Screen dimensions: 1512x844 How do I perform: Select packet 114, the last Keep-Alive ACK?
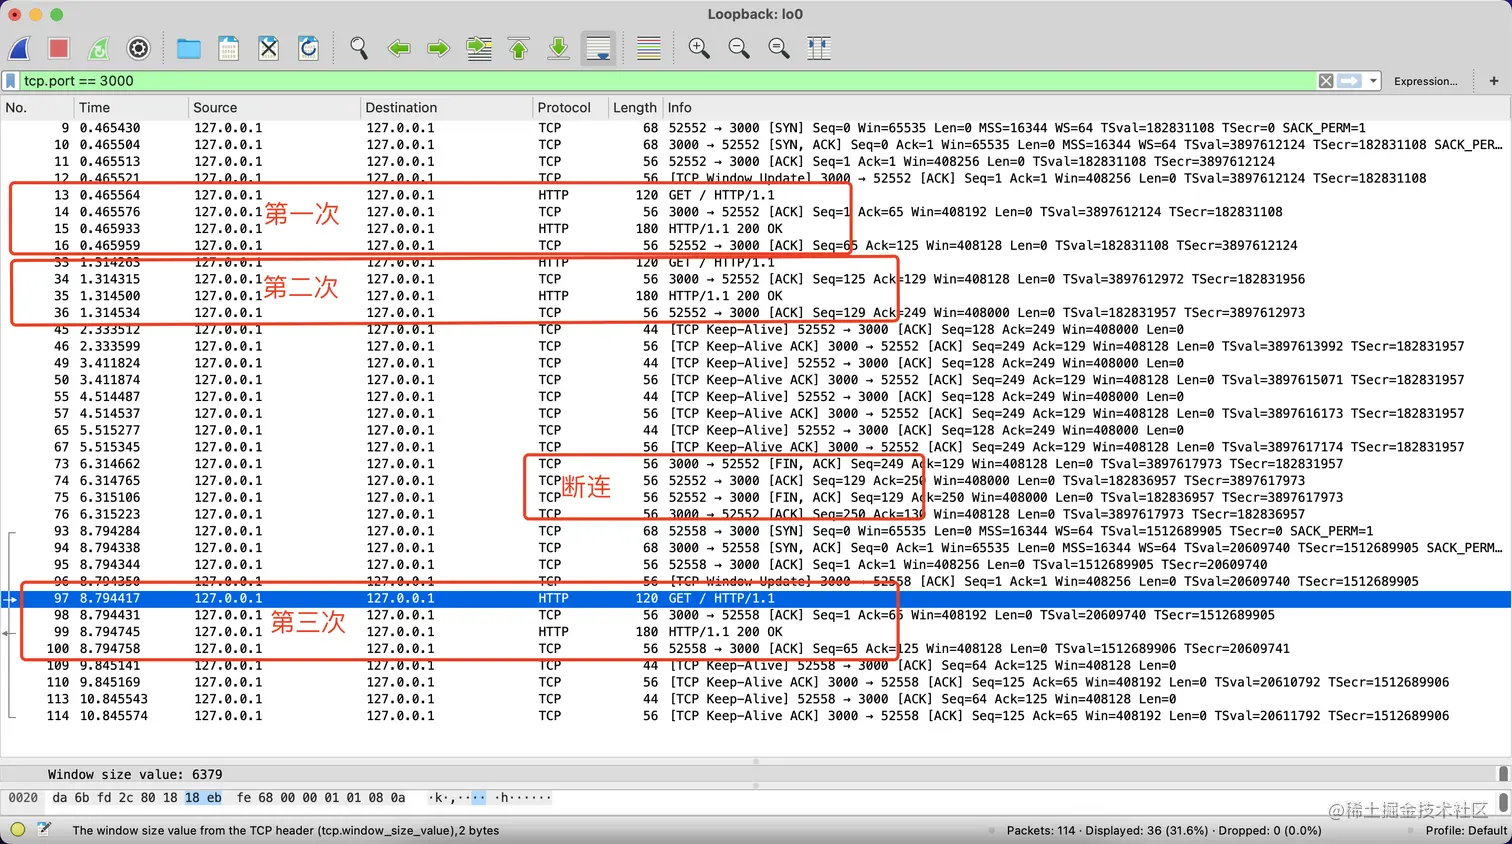pyautogui.click(x=755, y=716)
